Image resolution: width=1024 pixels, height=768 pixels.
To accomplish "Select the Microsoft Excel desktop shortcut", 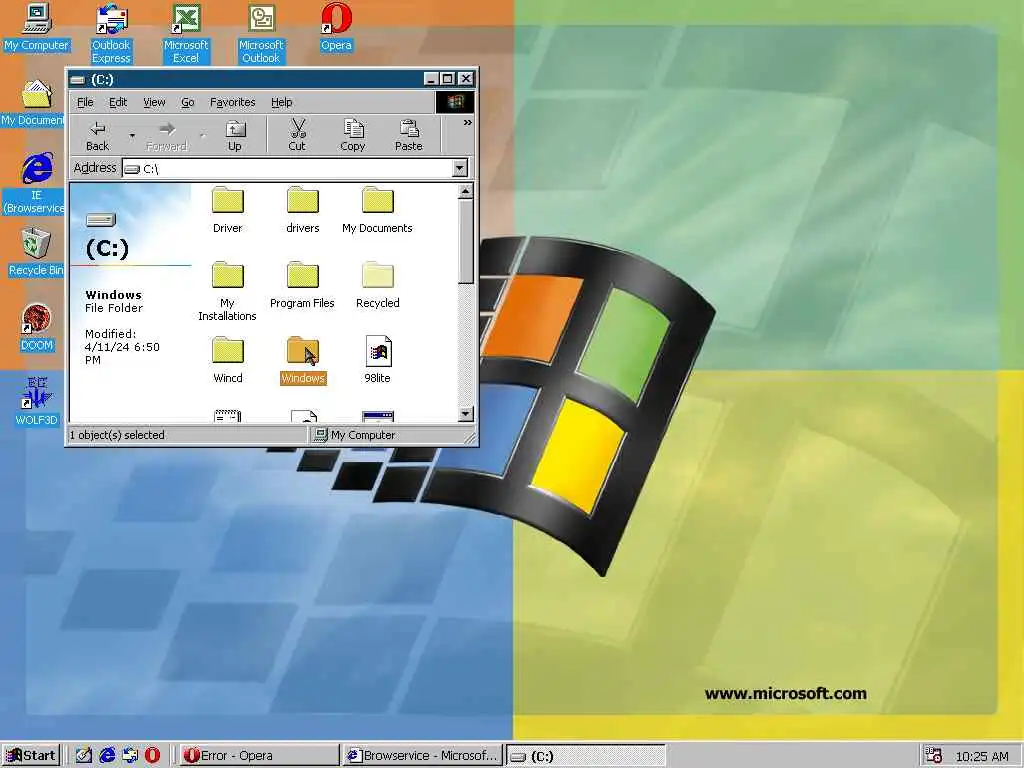I will tap(186, 33).
